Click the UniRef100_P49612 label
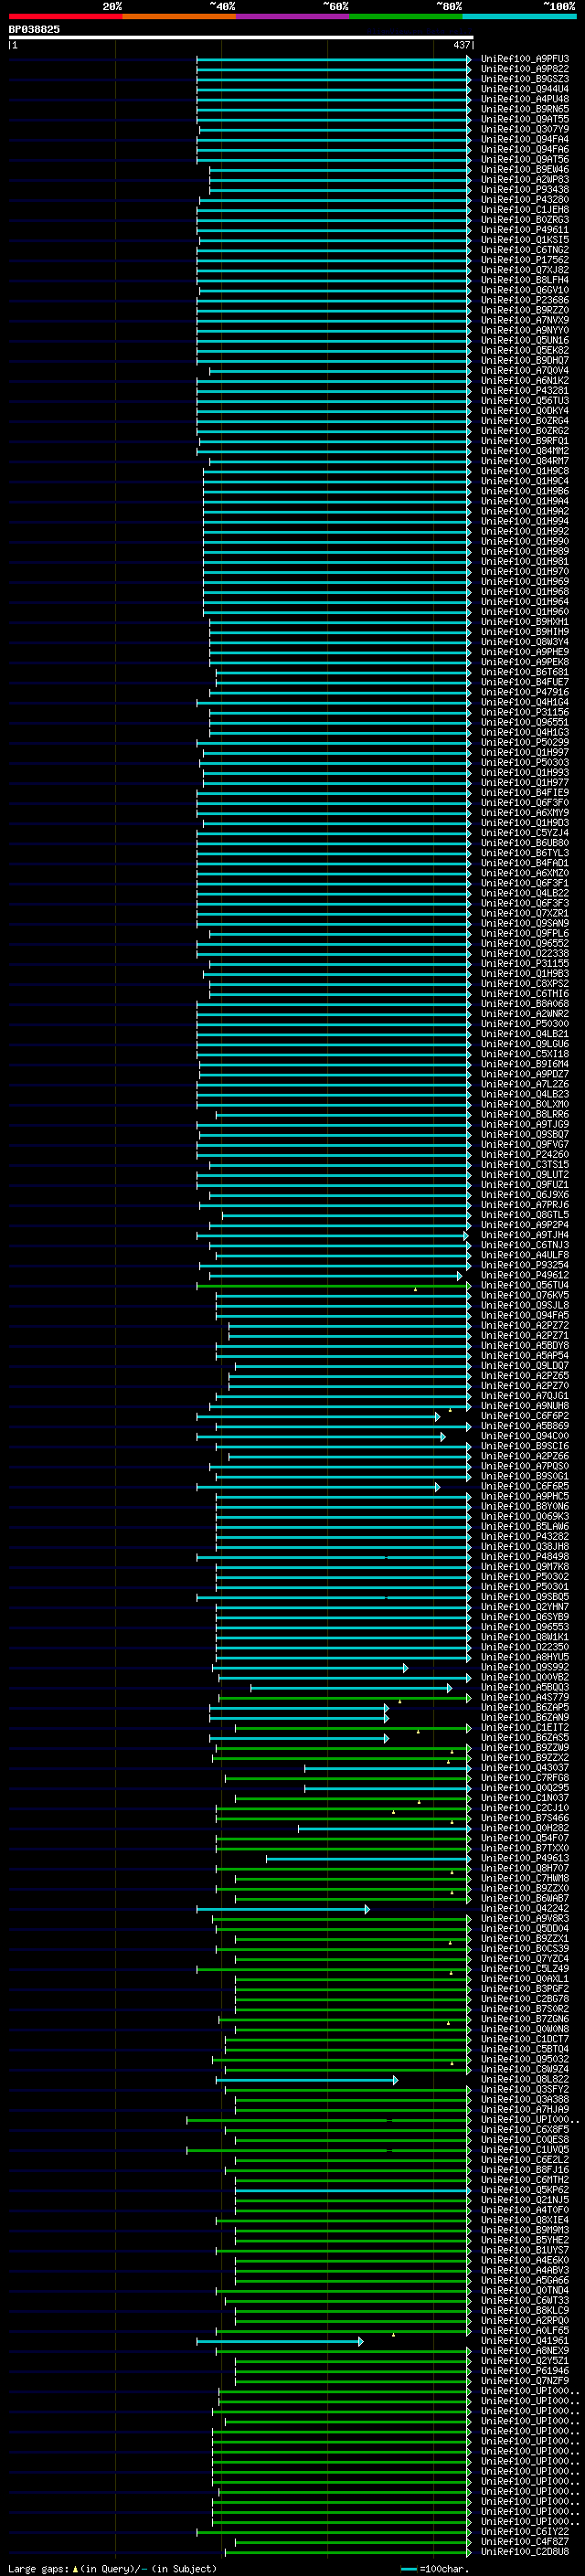Screen dimensions: 585x2576 (525, 1275)
